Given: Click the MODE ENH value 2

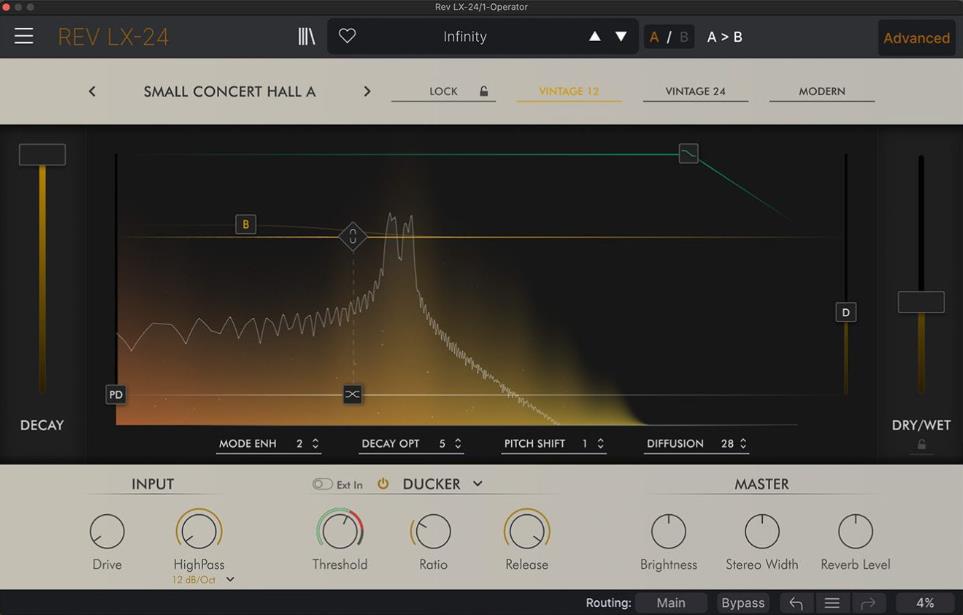Looking at the screenshot, I should tap(300, 444).
